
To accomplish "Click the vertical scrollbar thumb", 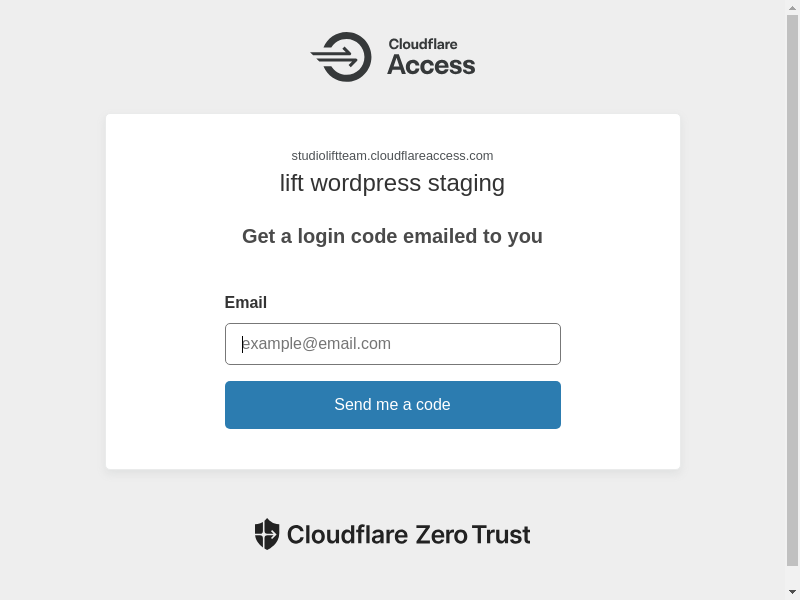I will [x=792, y=290].
